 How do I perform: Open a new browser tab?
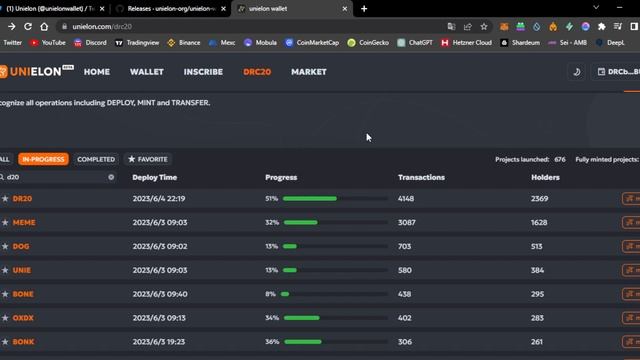364,9
